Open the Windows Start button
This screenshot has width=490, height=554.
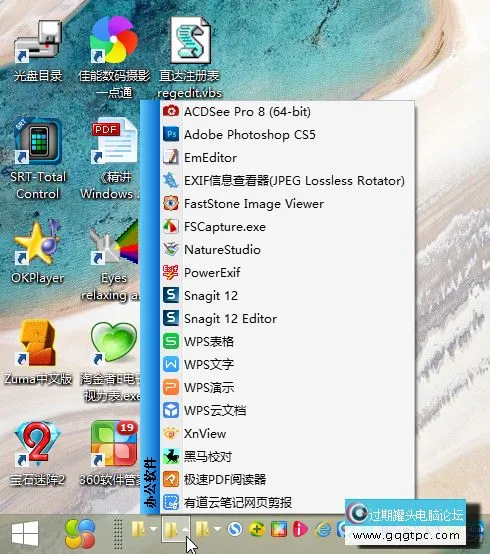coord(25,534)
